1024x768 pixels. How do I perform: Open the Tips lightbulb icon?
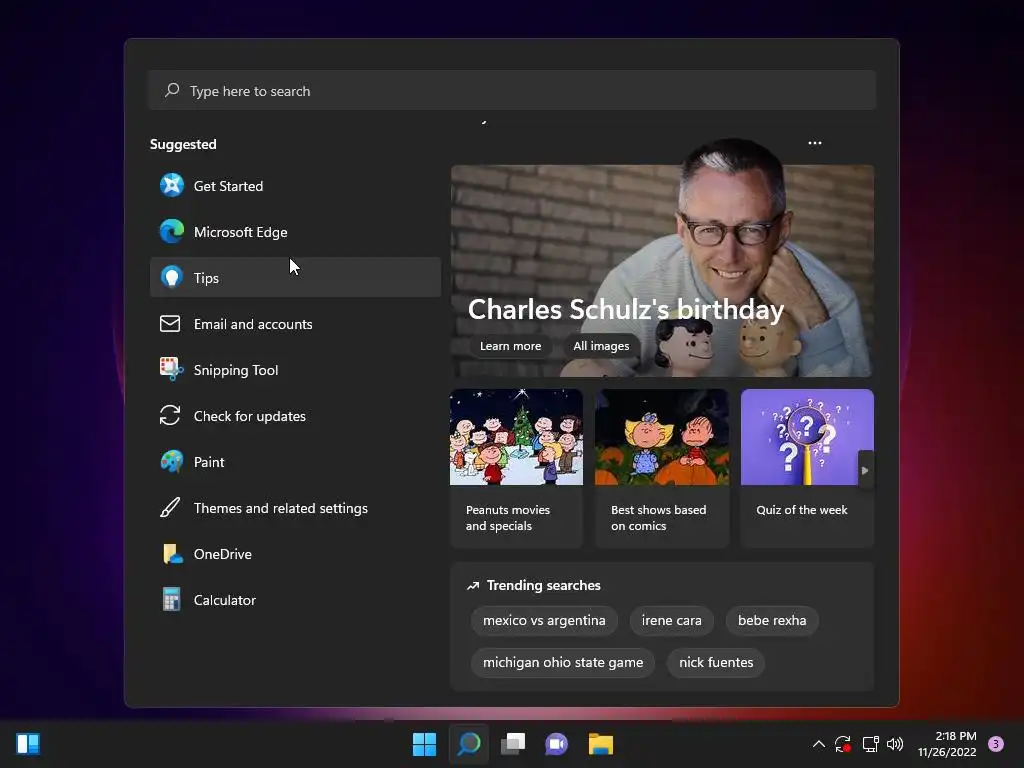(172, 278)
